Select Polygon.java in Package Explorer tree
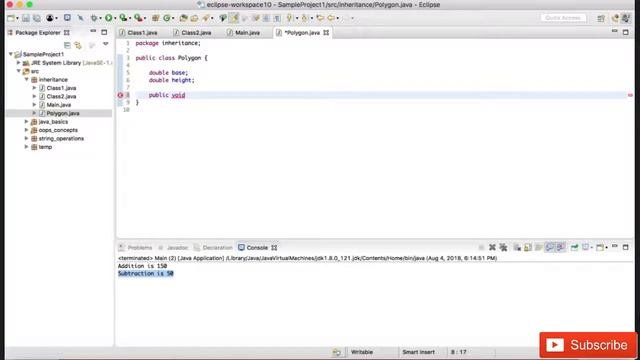 pyautogui.click(x=63, y=113)
